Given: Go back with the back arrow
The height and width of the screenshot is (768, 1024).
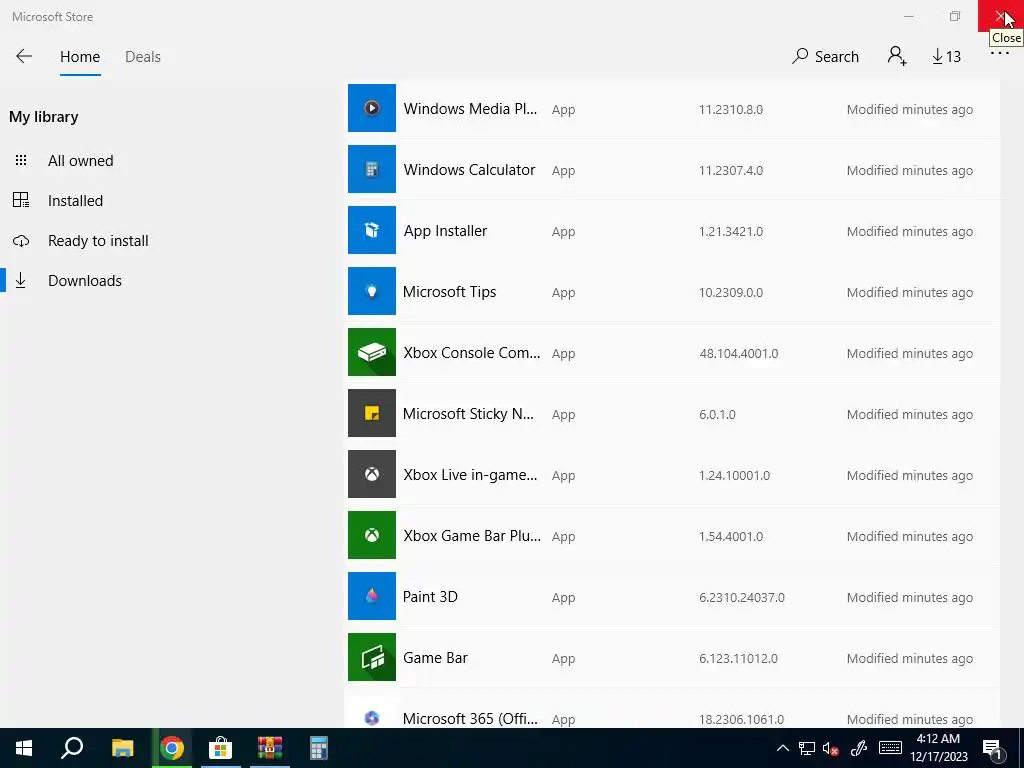Looking at the screenshot, I should [x=24, y=56].
